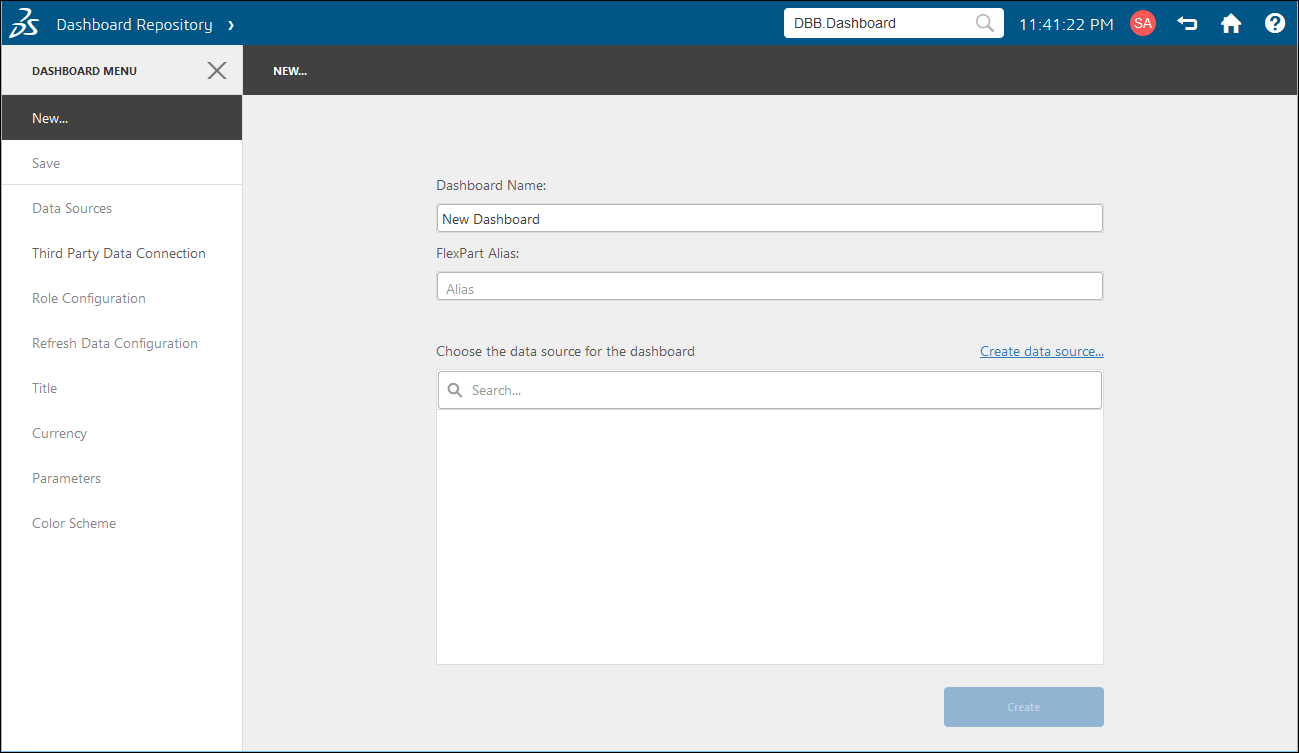
Task: Open the Help question mark icon
Action: tap(1274, 23)
